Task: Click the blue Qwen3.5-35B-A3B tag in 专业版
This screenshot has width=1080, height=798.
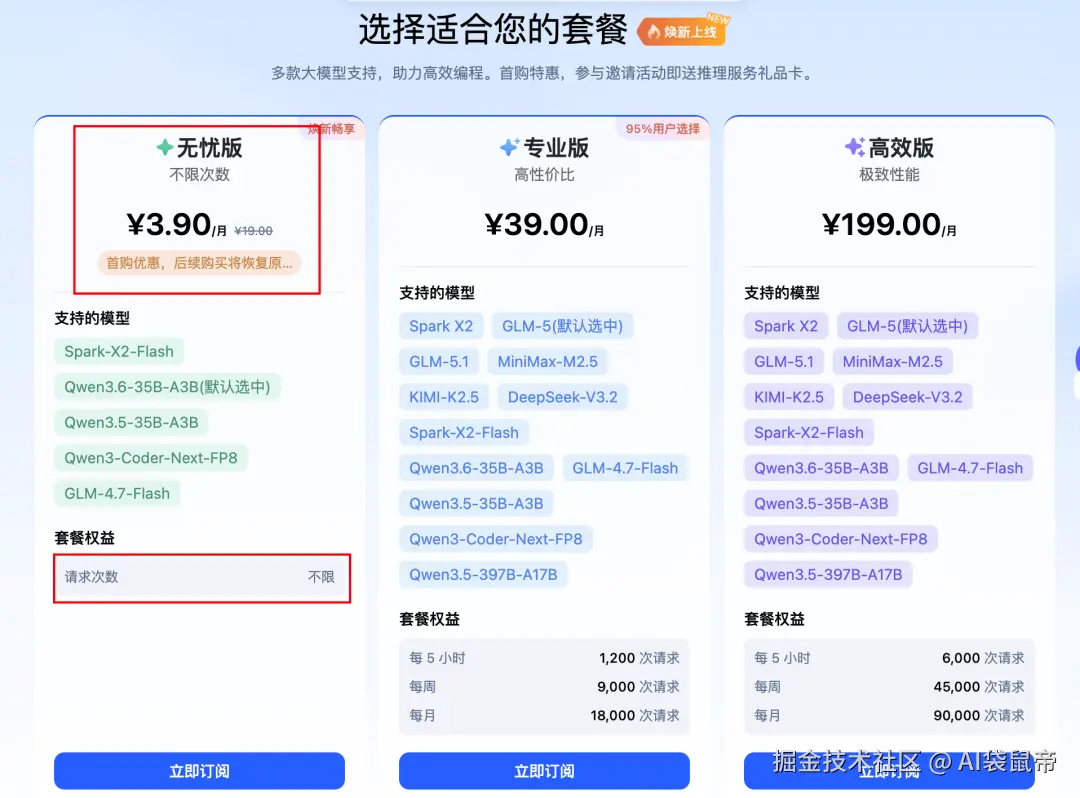Action: 476,504
